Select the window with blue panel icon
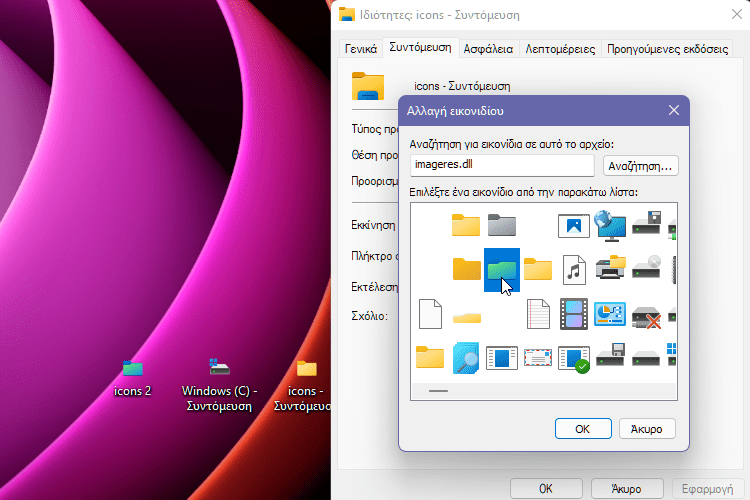 [502, 358]
